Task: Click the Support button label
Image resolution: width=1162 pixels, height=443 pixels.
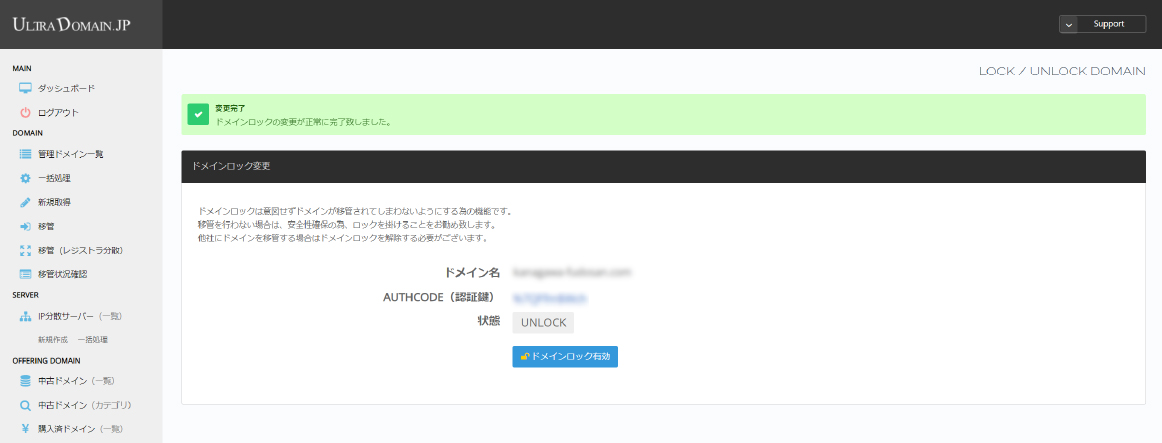Action: click(1109, 24)
